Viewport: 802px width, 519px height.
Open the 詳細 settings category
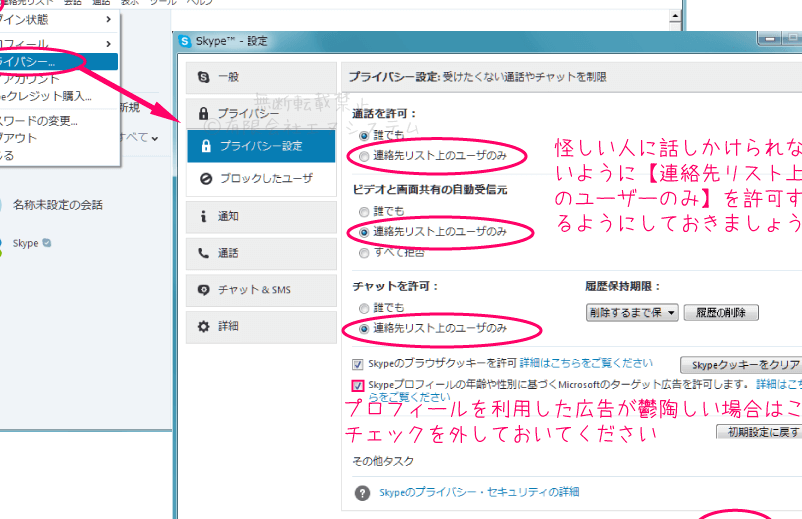[x=261, y=326]
